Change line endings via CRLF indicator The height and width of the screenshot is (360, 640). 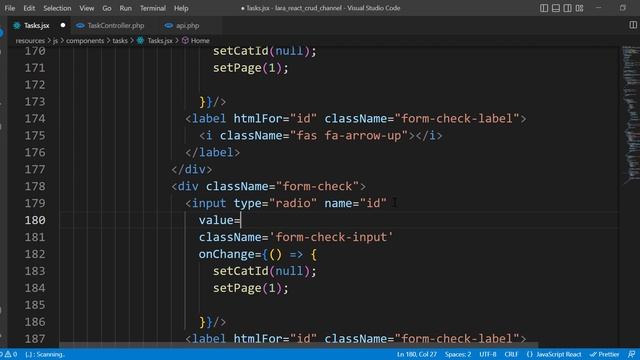click(x=511, y=354)
